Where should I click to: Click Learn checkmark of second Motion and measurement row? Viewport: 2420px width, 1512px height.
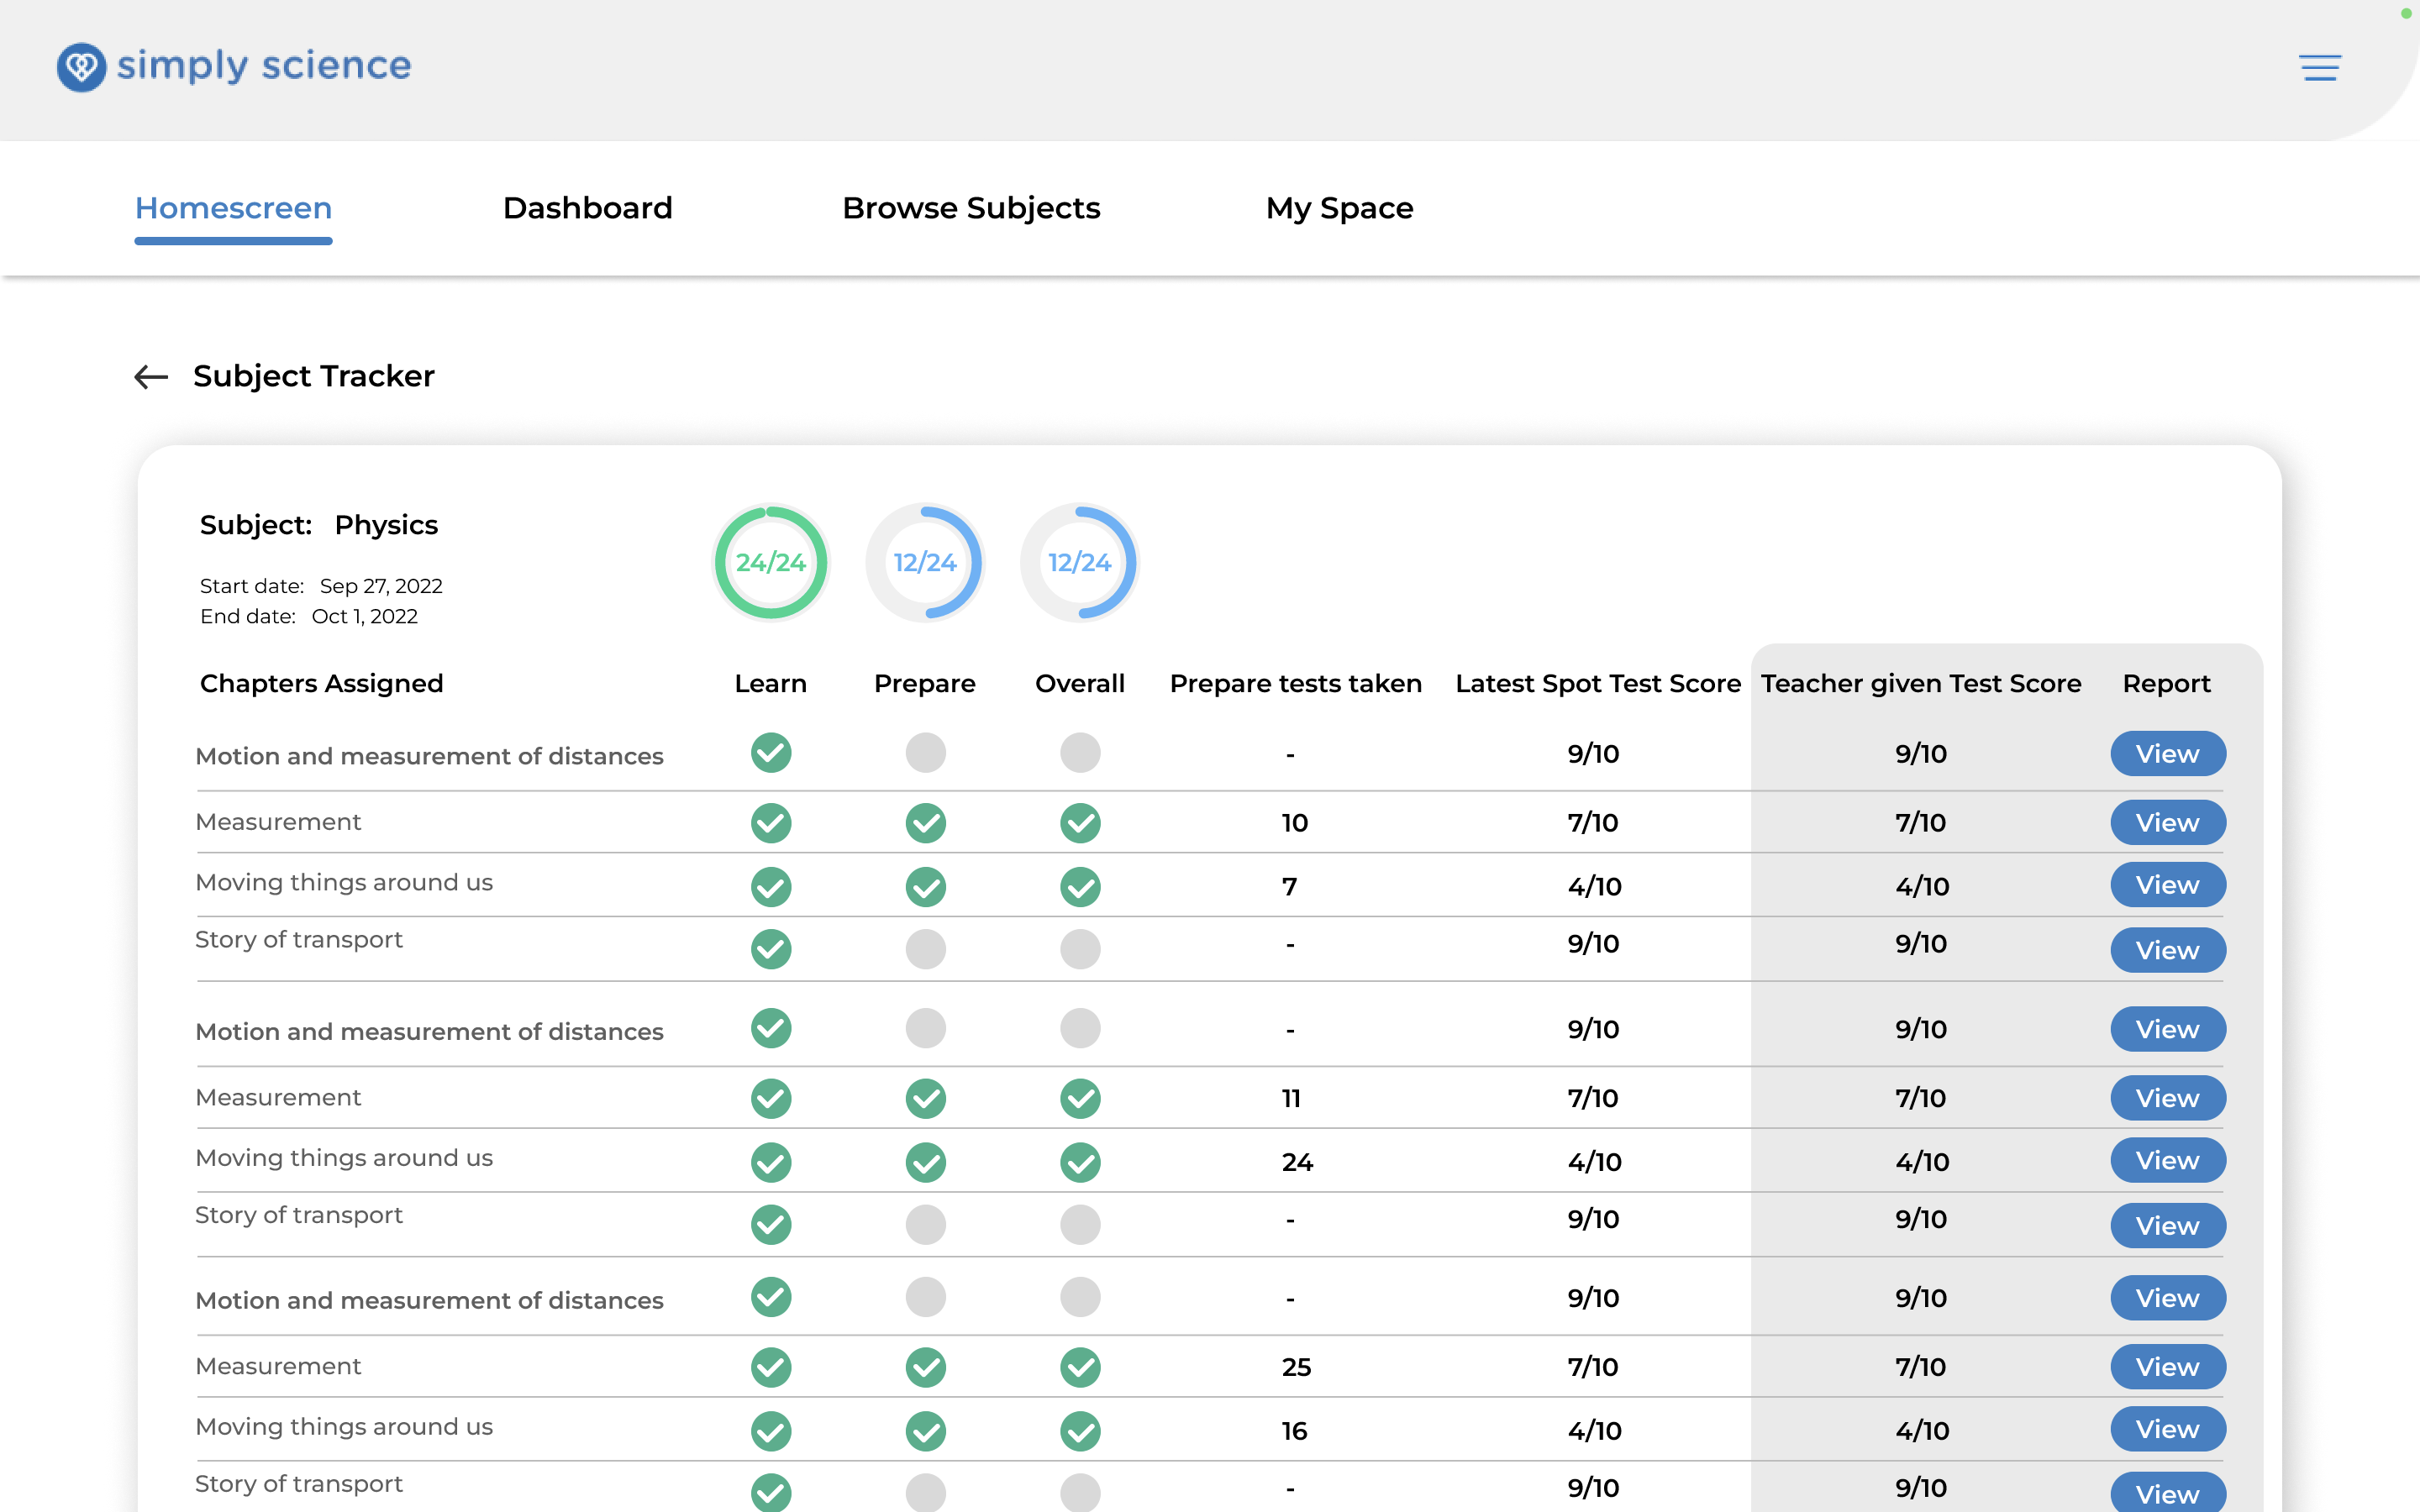tap(771, 1028)
